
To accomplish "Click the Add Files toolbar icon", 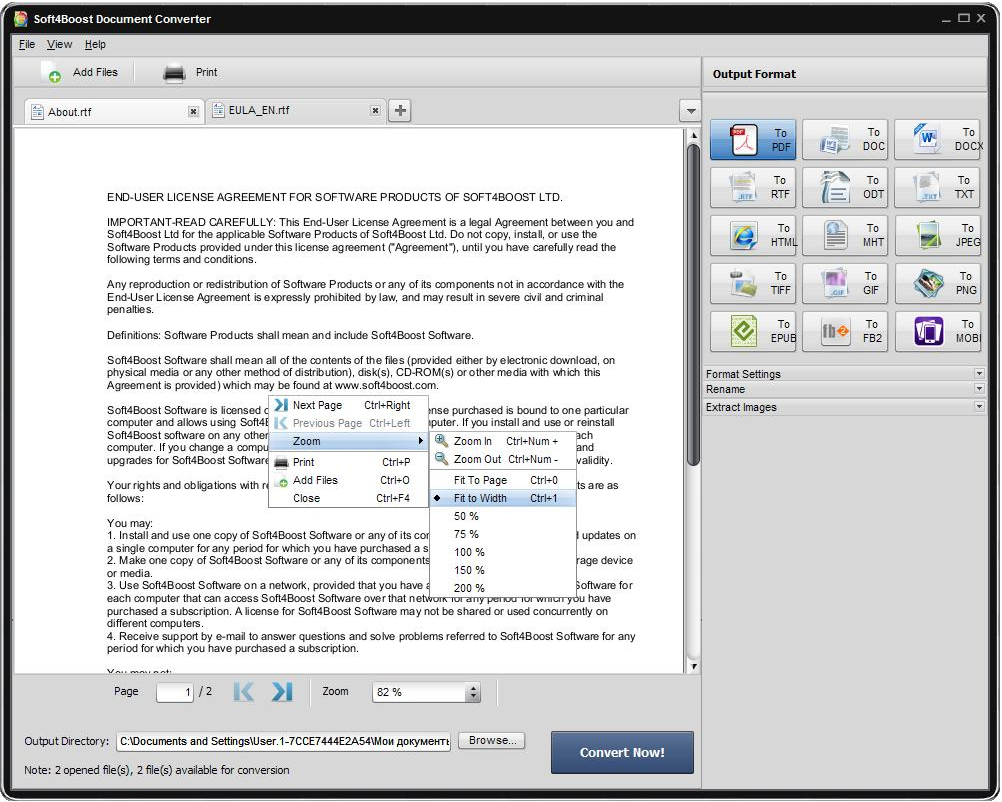I will (51, 73).
